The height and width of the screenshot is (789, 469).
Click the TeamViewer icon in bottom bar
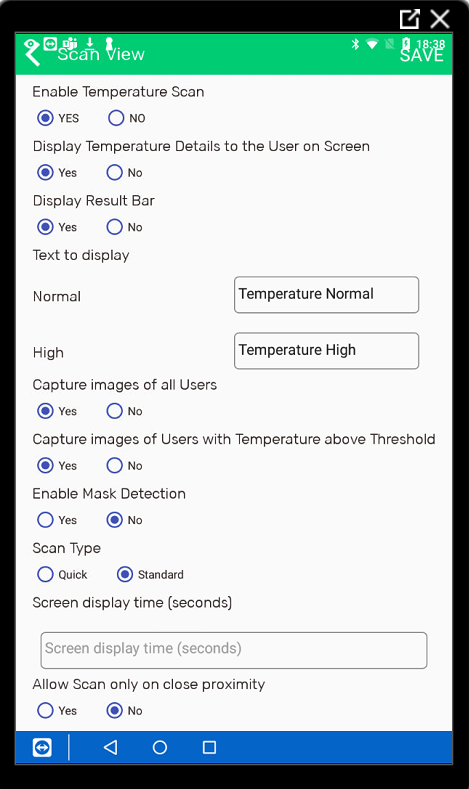[42, 747]
